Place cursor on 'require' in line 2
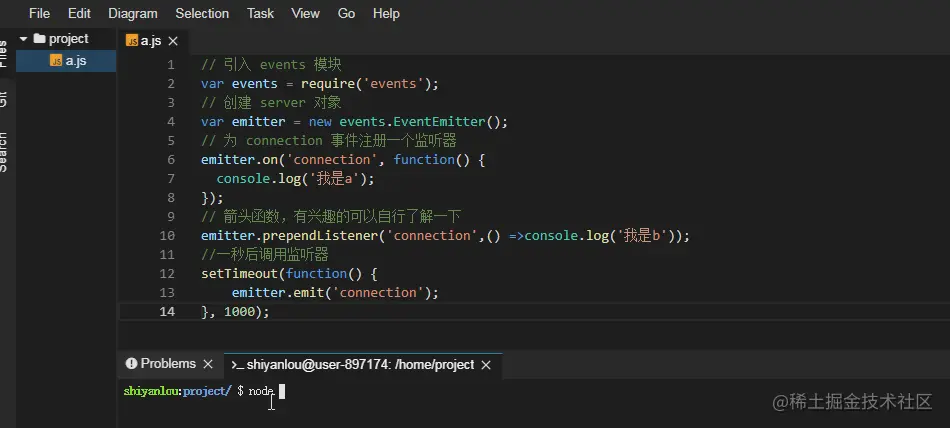This screenshot has width=950, height=428. [x=328, y=84]
